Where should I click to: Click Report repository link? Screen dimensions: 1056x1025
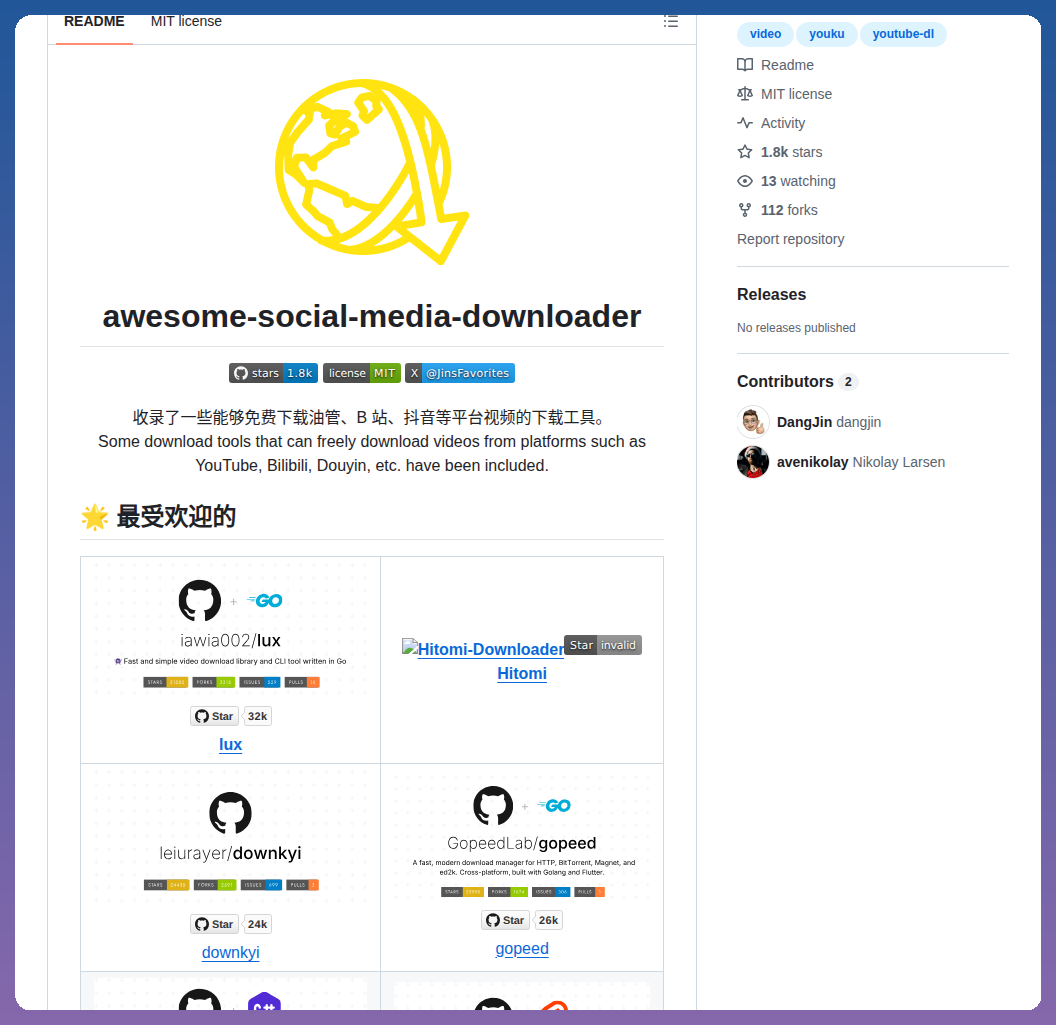(790, 239)
